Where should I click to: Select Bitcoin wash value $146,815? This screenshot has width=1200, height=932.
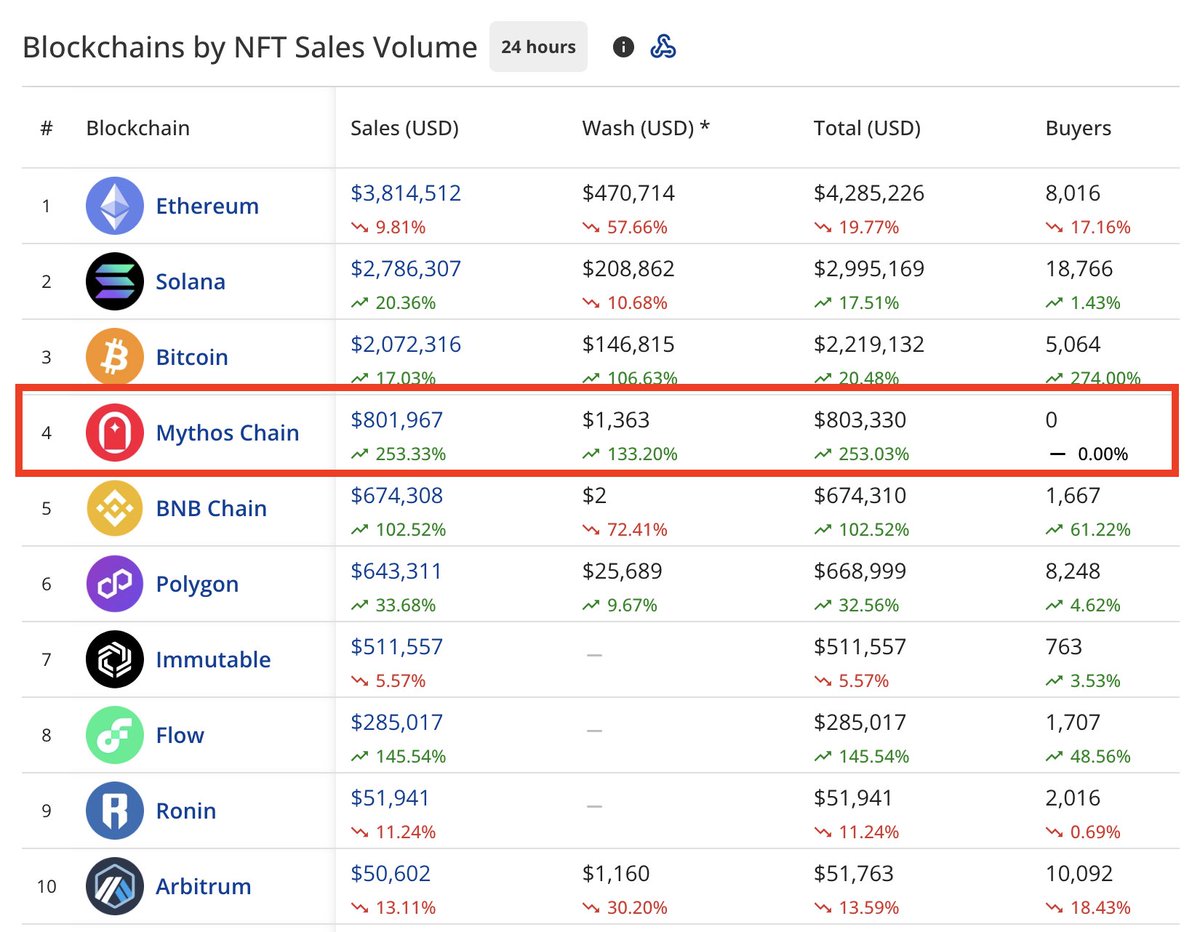(x=628, y=344)
